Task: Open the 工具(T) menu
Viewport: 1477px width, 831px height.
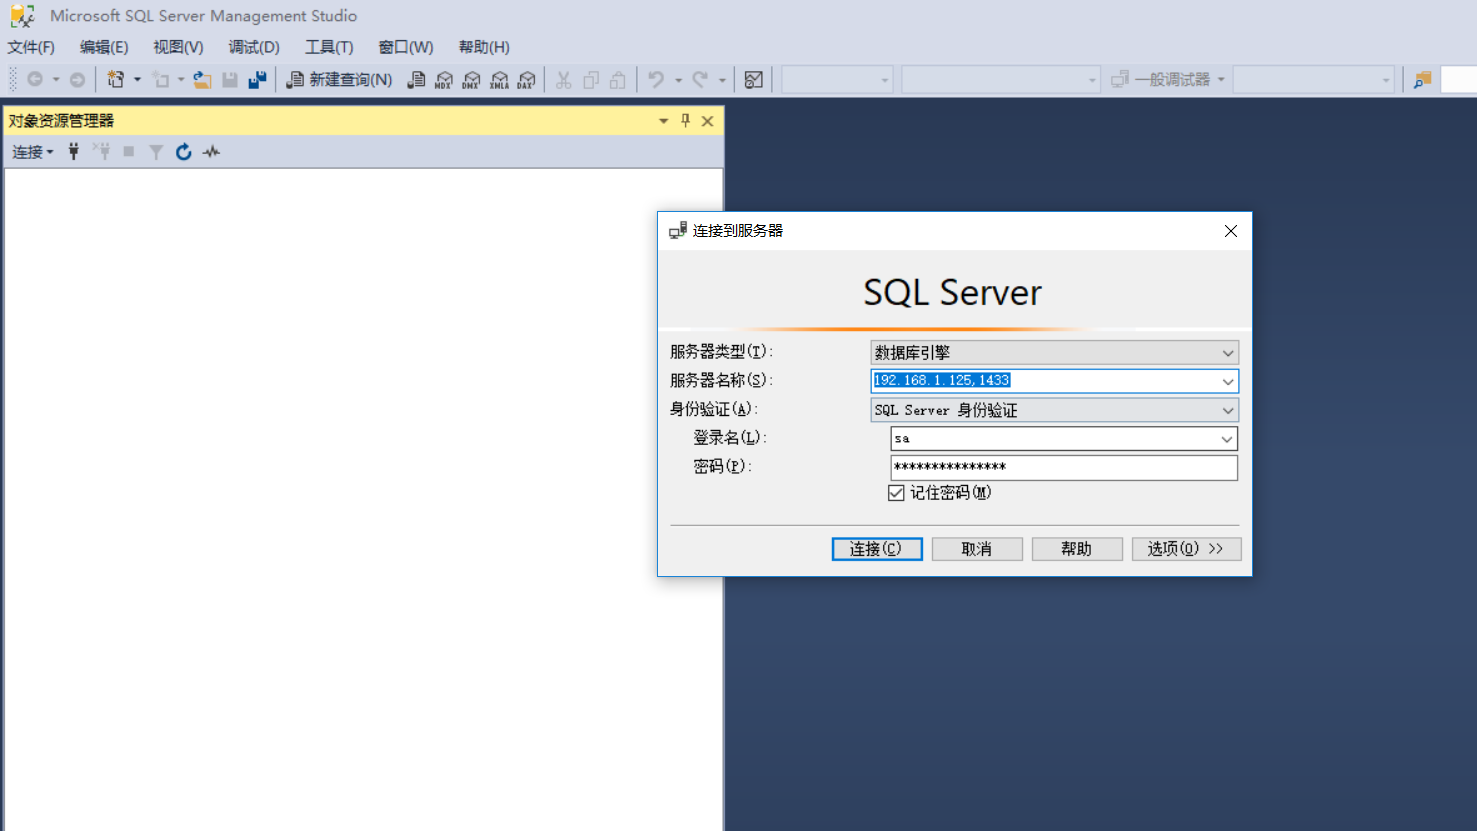Action: click(x=329, y=46)
